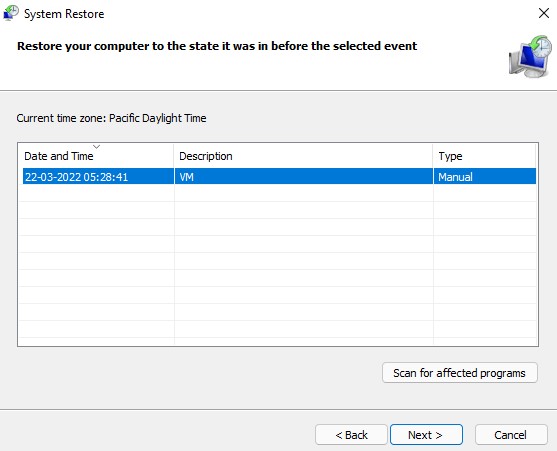Go back with the Back button
The width and height of the screenshot is (557, 451).
tap(351, 435)
